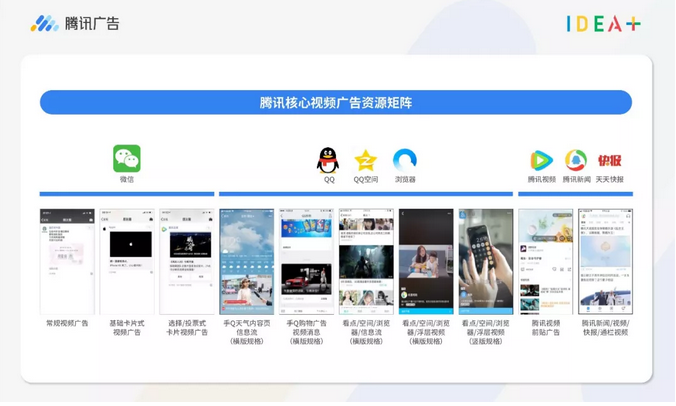Open the 手Q天气内容页信息流 weather screenshot
This screenshot has width=676, height=406.
click(247, 262)
